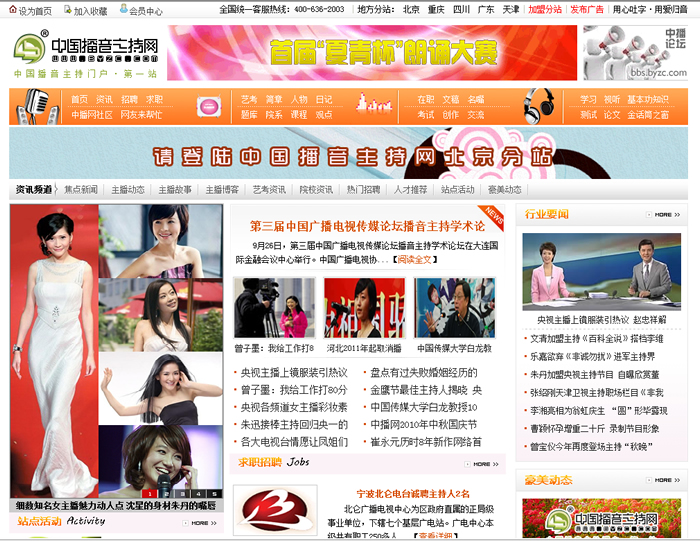Switch to 主播博客 channel tab
The height and width of the screenshot is (541, 700).
click(222, 190)
